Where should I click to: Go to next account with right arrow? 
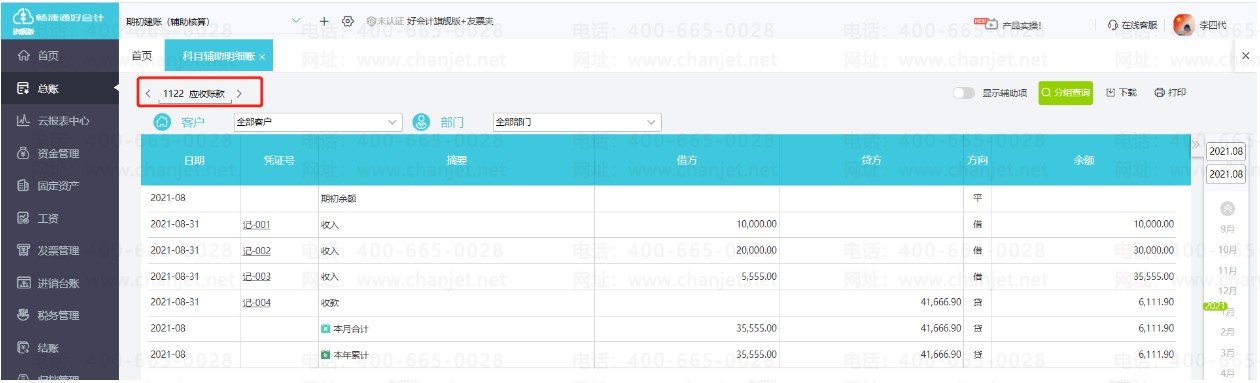coord(241,94)
